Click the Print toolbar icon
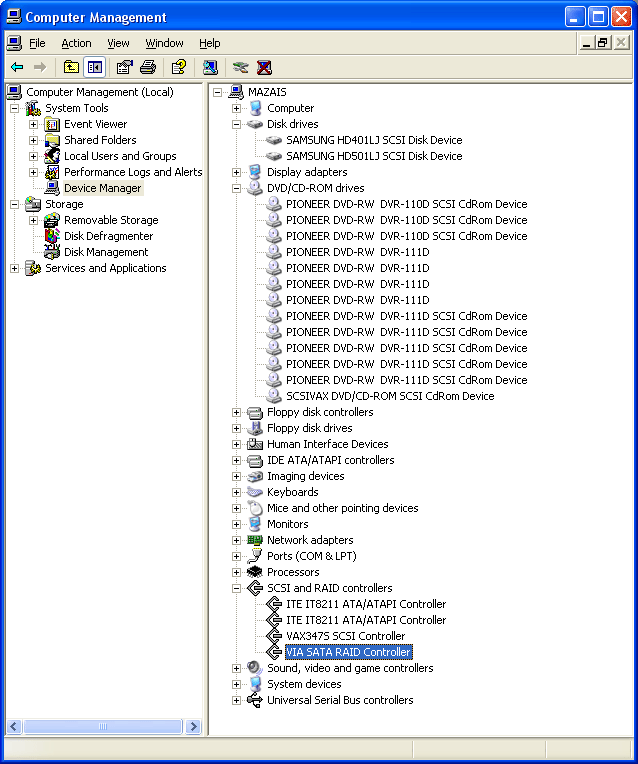Image resolution: width=638 pixels, height=764 pixels. pyautogui.click(x=148, y=67)
